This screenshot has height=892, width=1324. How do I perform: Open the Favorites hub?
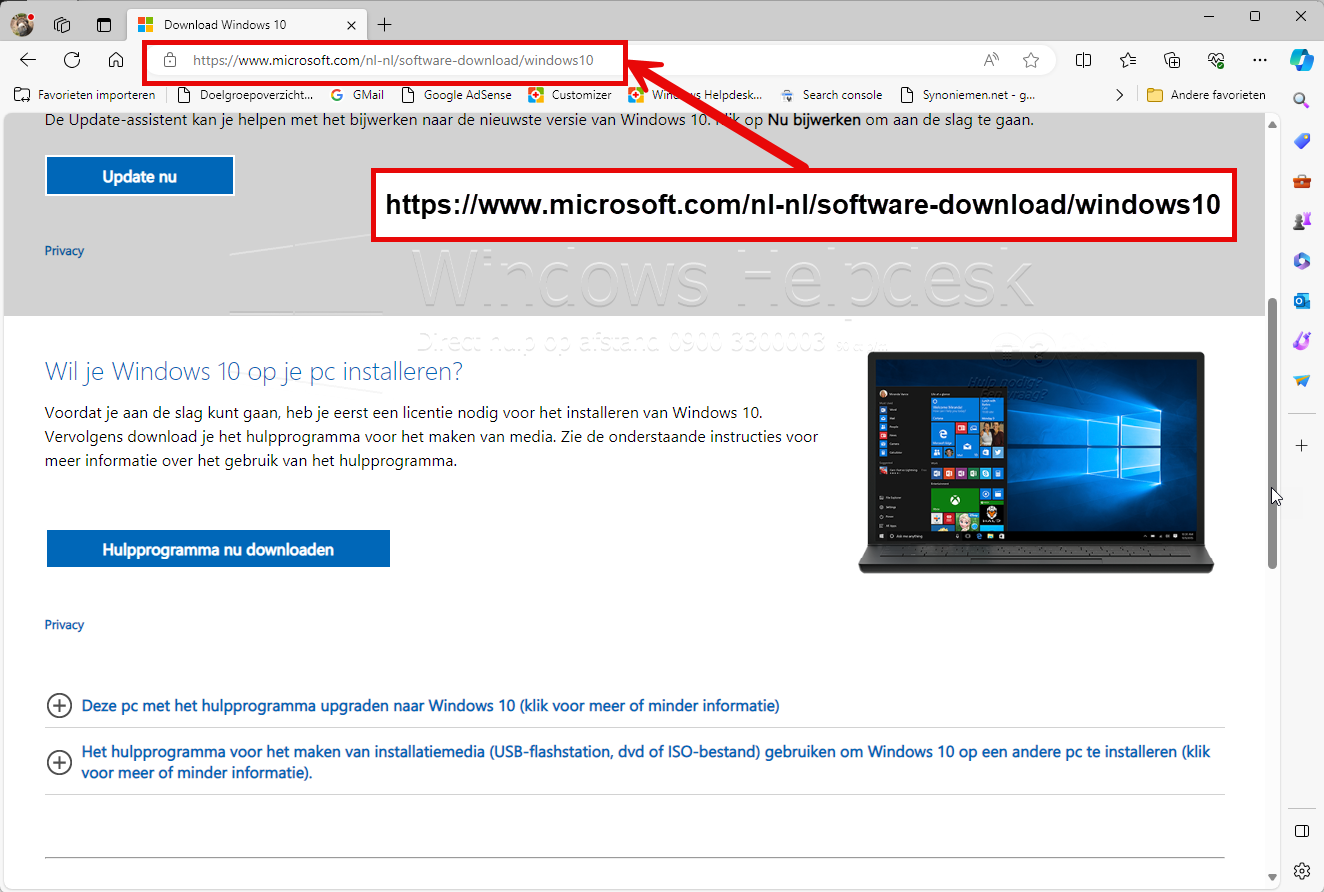(x=1128, y=60)
